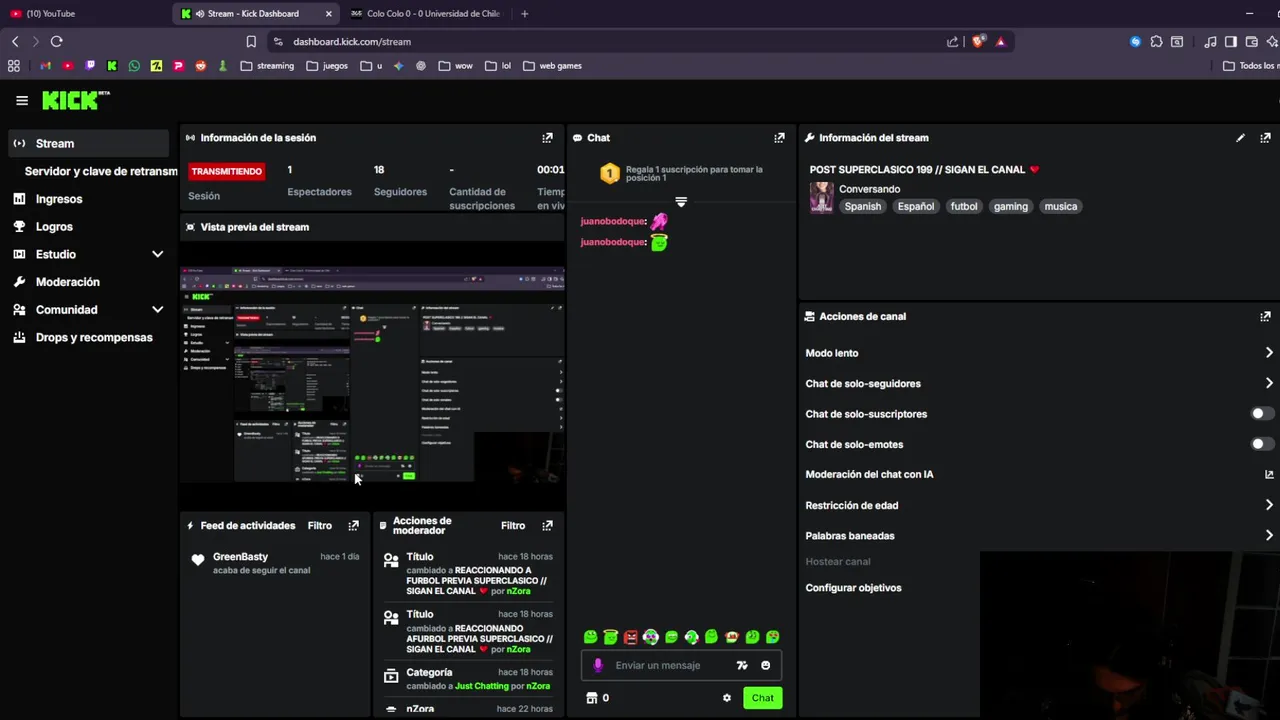Click the stream preview thumbnail
The height and width of the screenshot is (720, 1280).
[x=372, y=375]
